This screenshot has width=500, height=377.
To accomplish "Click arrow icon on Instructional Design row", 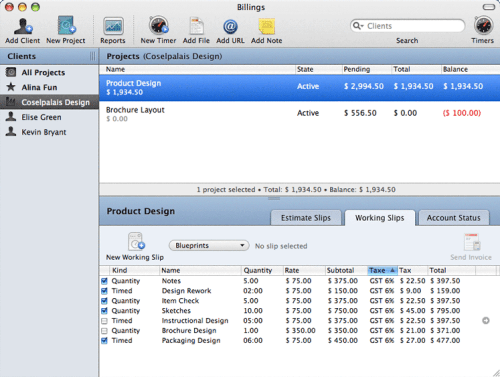I will 486,321.
